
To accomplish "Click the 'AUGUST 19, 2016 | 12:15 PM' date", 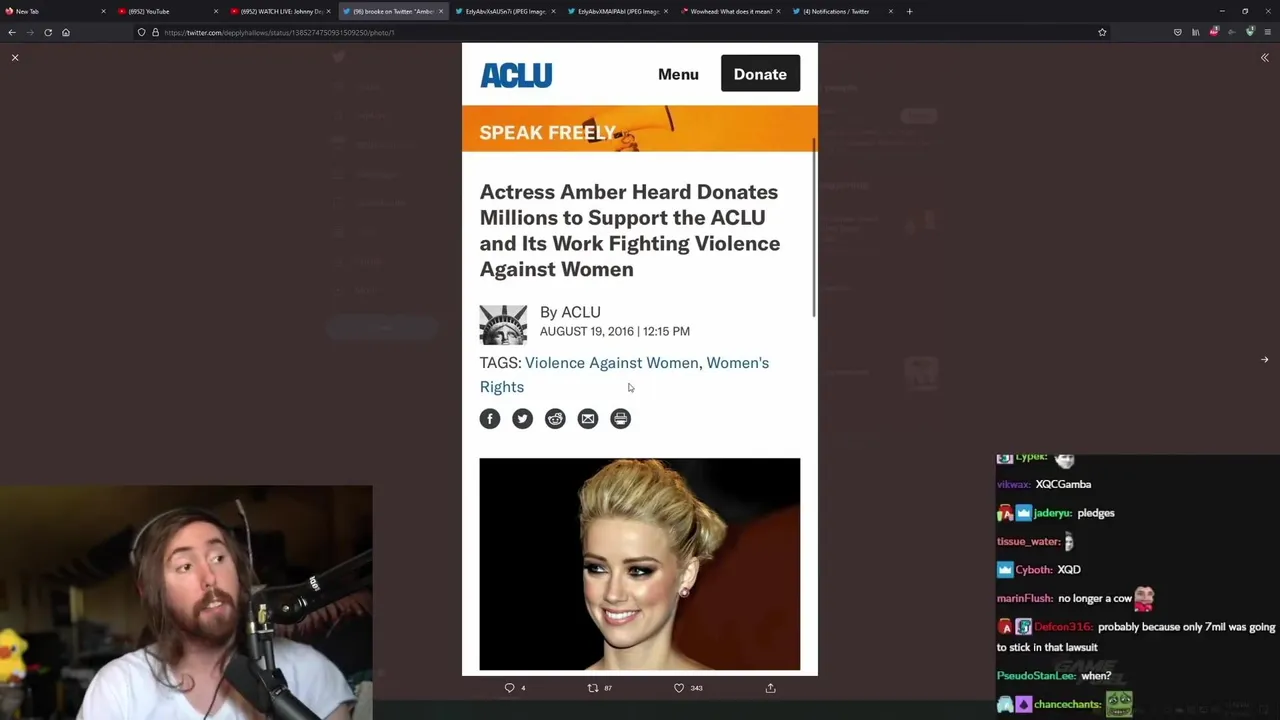I will click(615, 331).
